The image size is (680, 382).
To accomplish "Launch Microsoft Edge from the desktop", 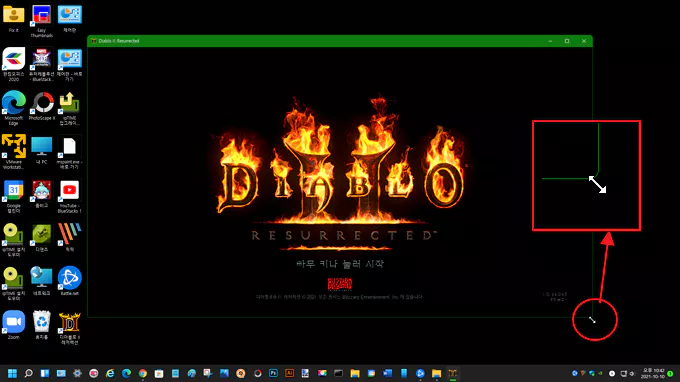I will (x=13, y=108).
